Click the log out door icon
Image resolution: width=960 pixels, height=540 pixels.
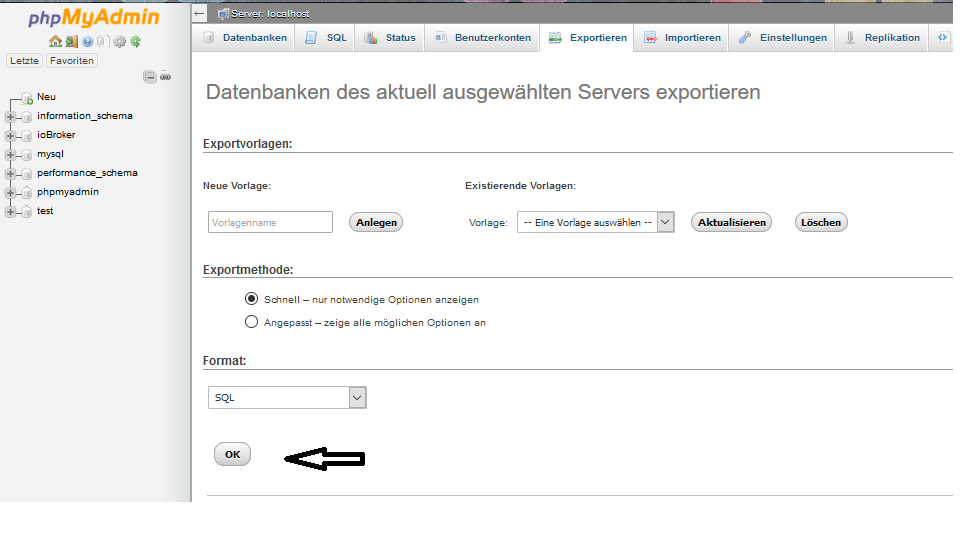click(x=72, y=42)
